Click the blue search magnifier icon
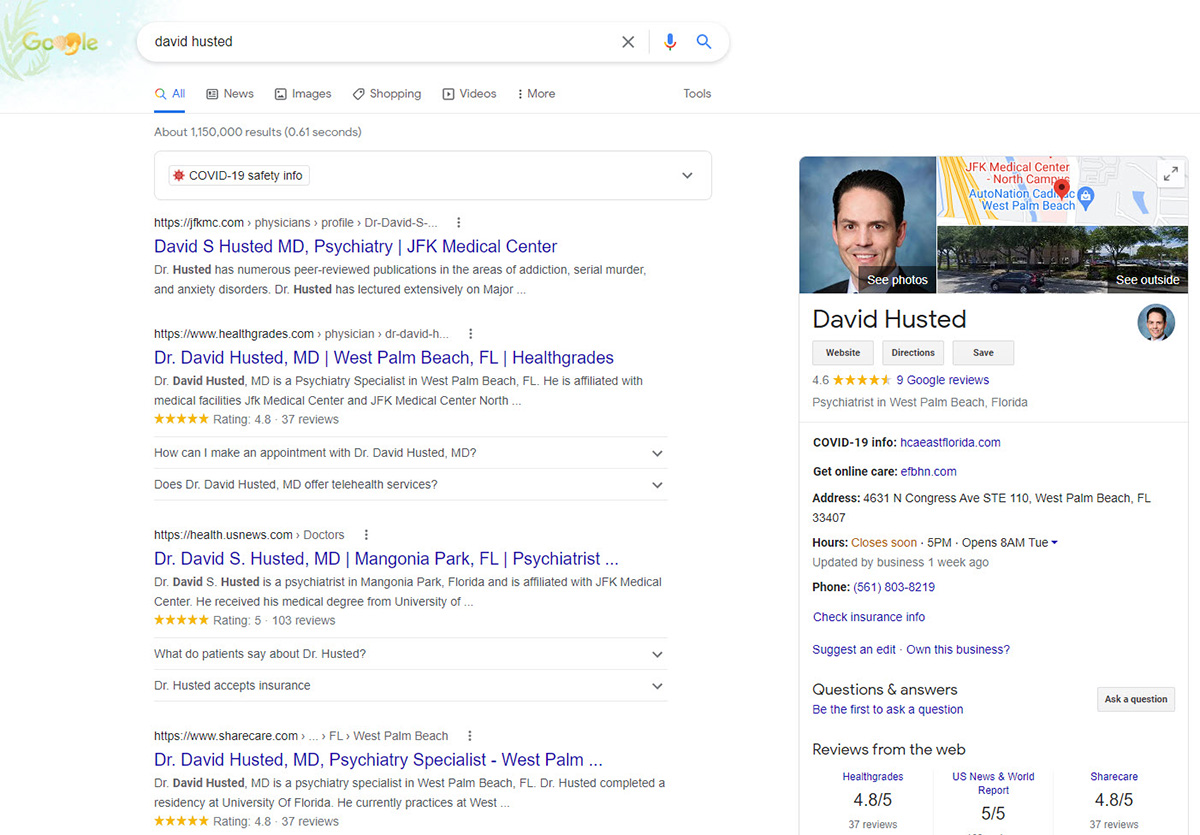The height and width of the screenshot is (835, 1200). (x=704, y=42)
